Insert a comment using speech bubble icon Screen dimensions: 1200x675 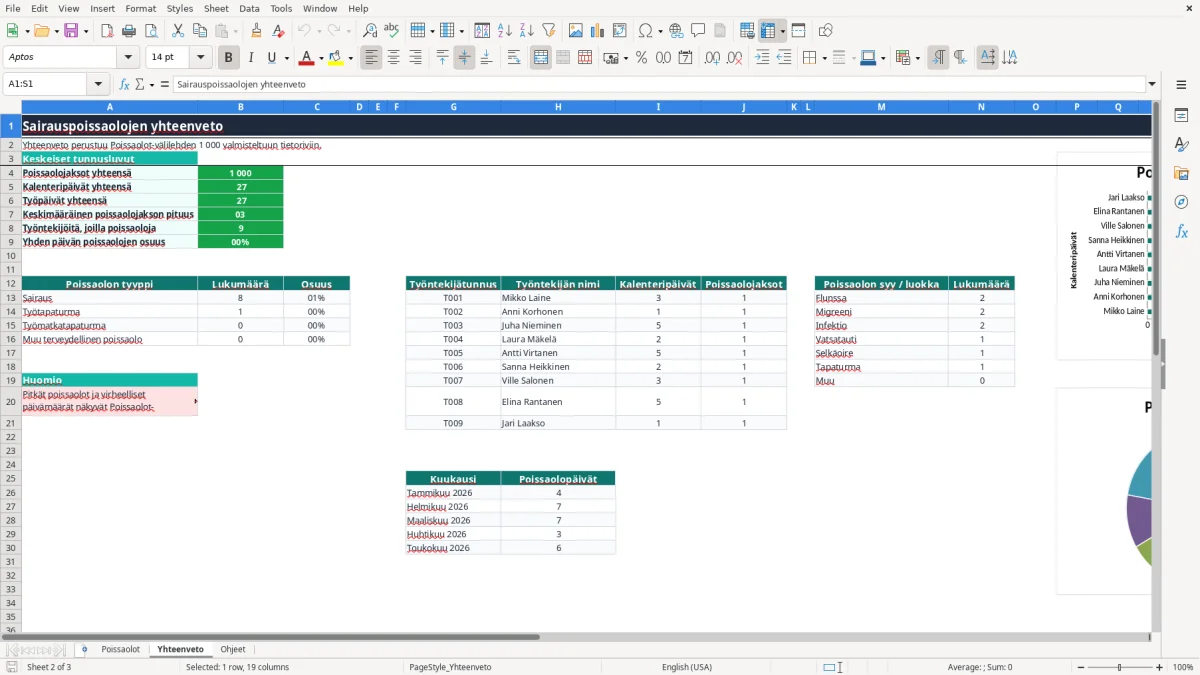pyautogui.click(x=698, y=31)
